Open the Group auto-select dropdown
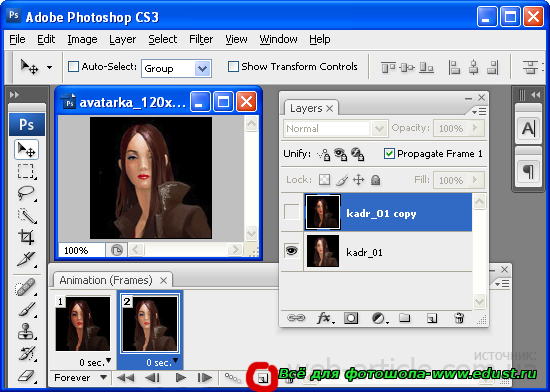Viewport: 550px width, 392px height. [x=176, y=68]
